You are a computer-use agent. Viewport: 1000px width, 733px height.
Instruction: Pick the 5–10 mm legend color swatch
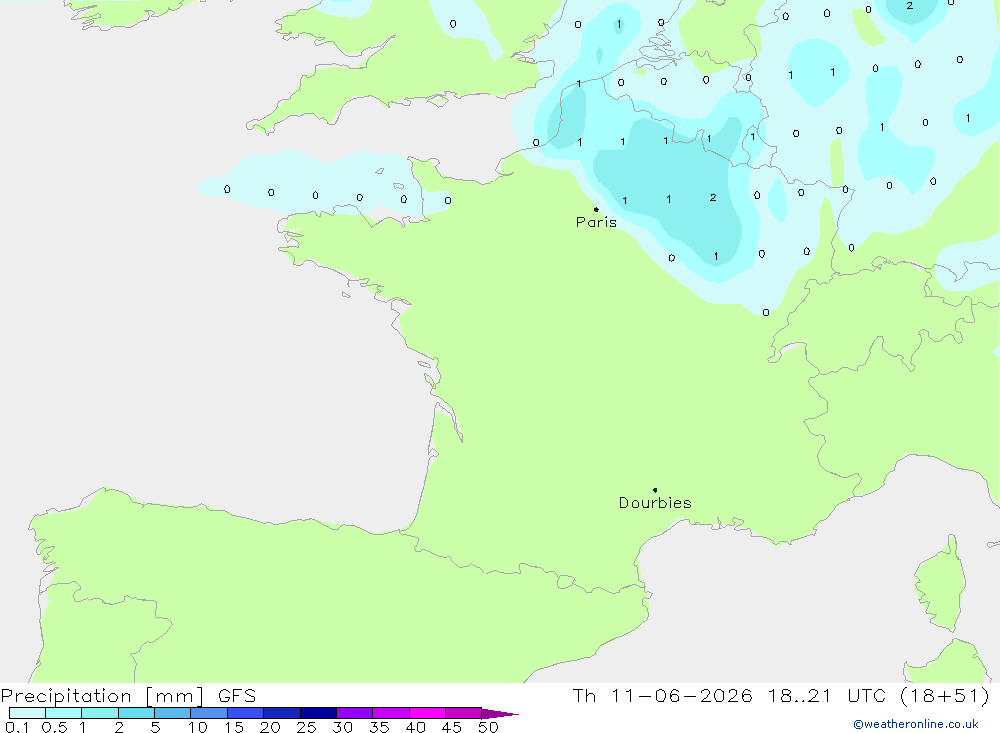(x=173, y=713)
